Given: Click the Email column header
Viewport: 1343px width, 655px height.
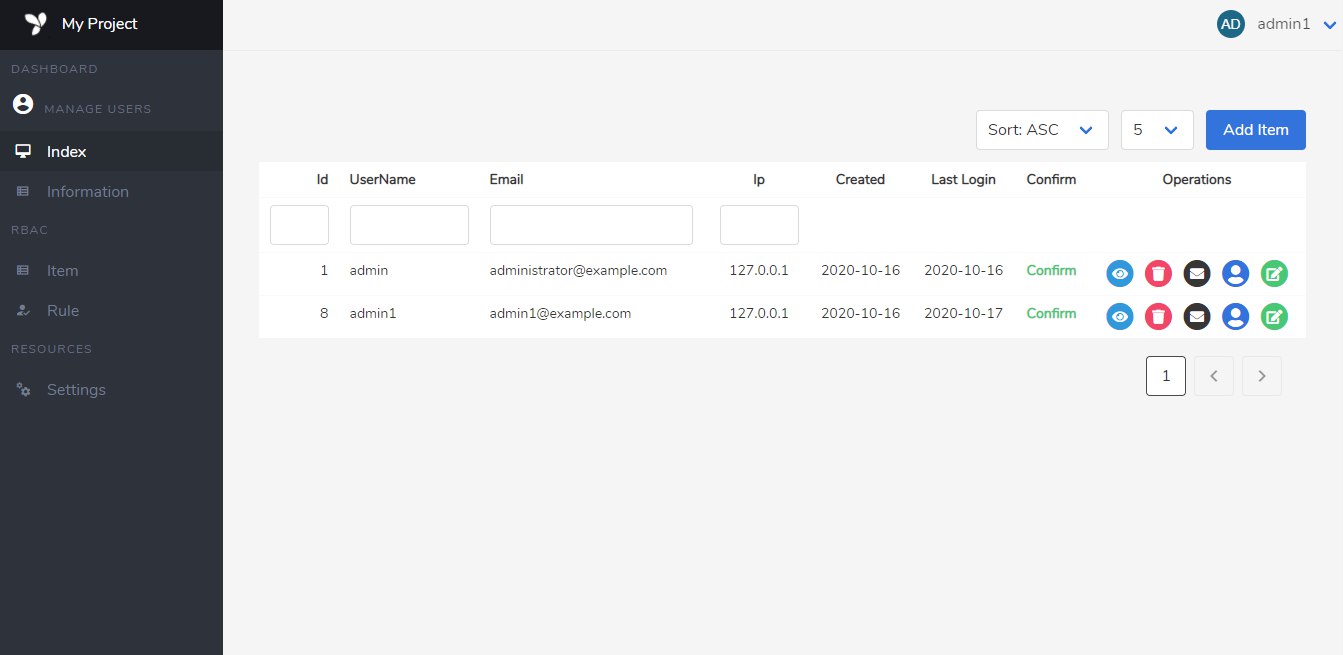Looking at the screenshot, I should pyautogui.click(x=507, y=180).
